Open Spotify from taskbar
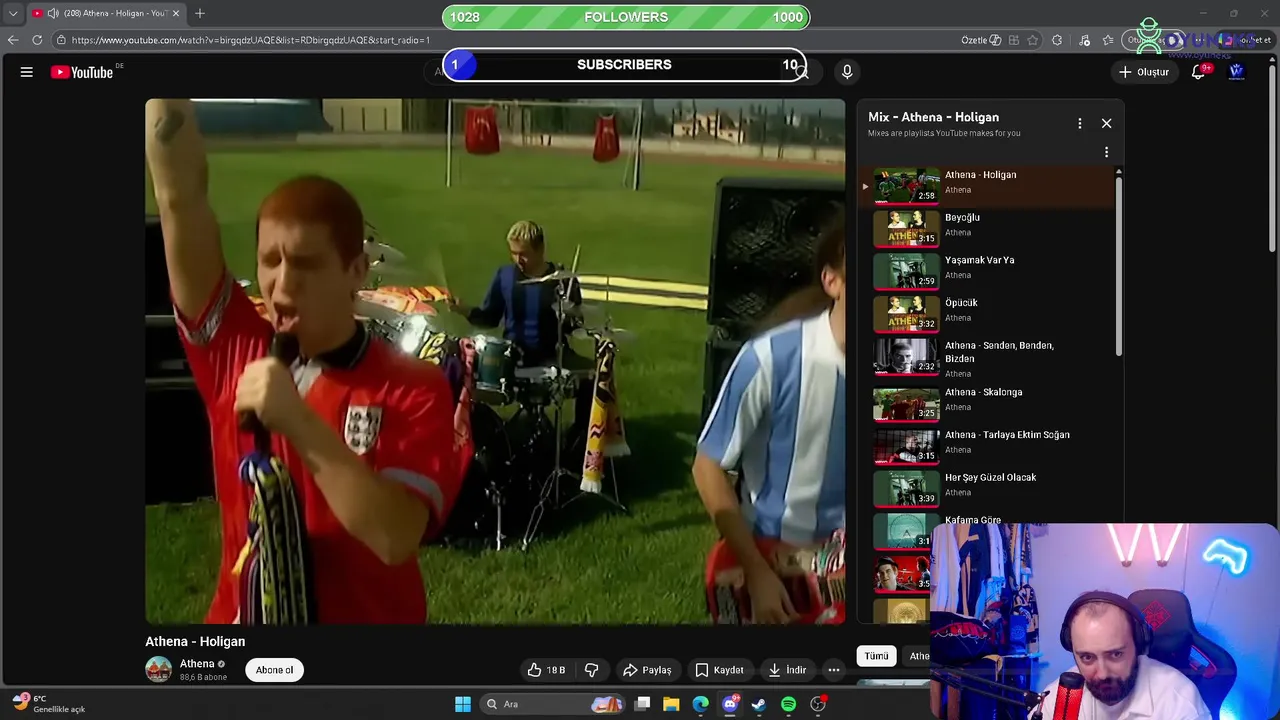 (789, 704)
